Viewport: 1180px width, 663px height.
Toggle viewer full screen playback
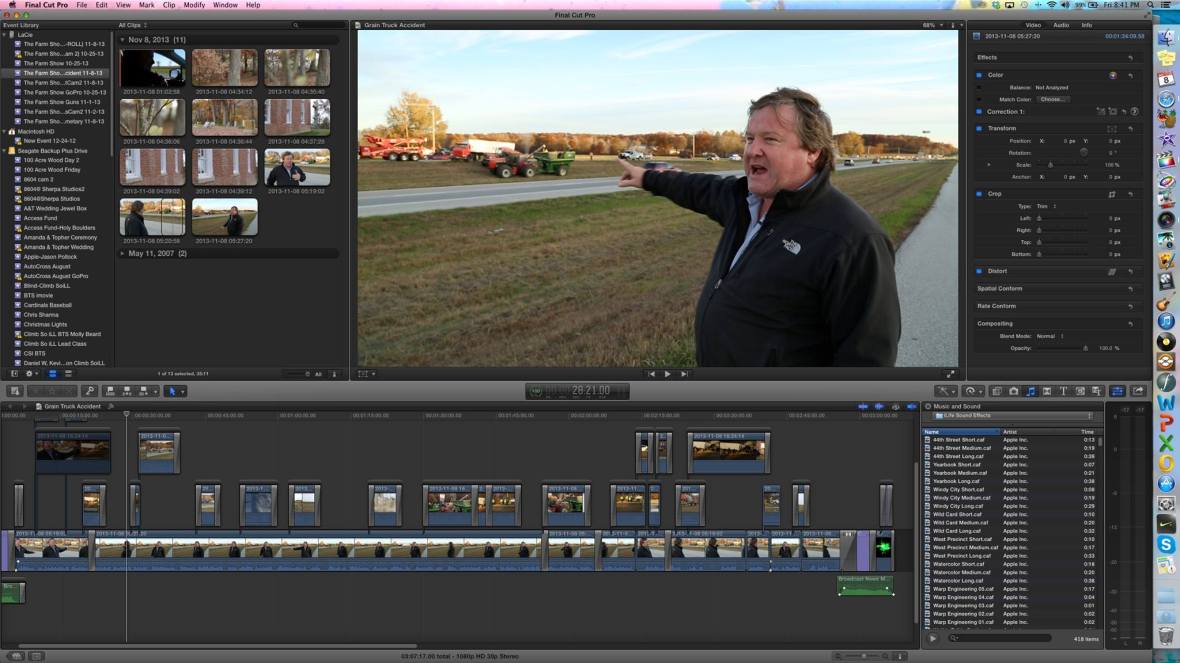[950, 374]
